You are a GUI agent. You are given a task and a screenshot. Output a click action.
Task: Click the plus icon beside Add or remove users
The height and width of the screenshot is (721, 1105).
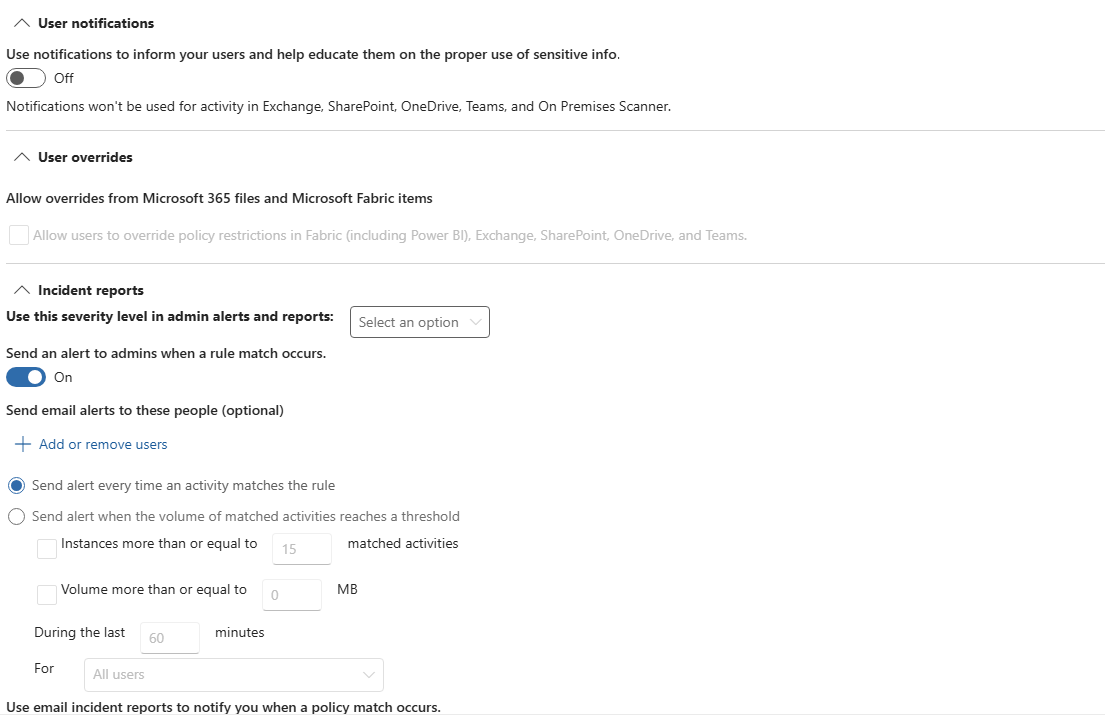click(x=23, y=444)
